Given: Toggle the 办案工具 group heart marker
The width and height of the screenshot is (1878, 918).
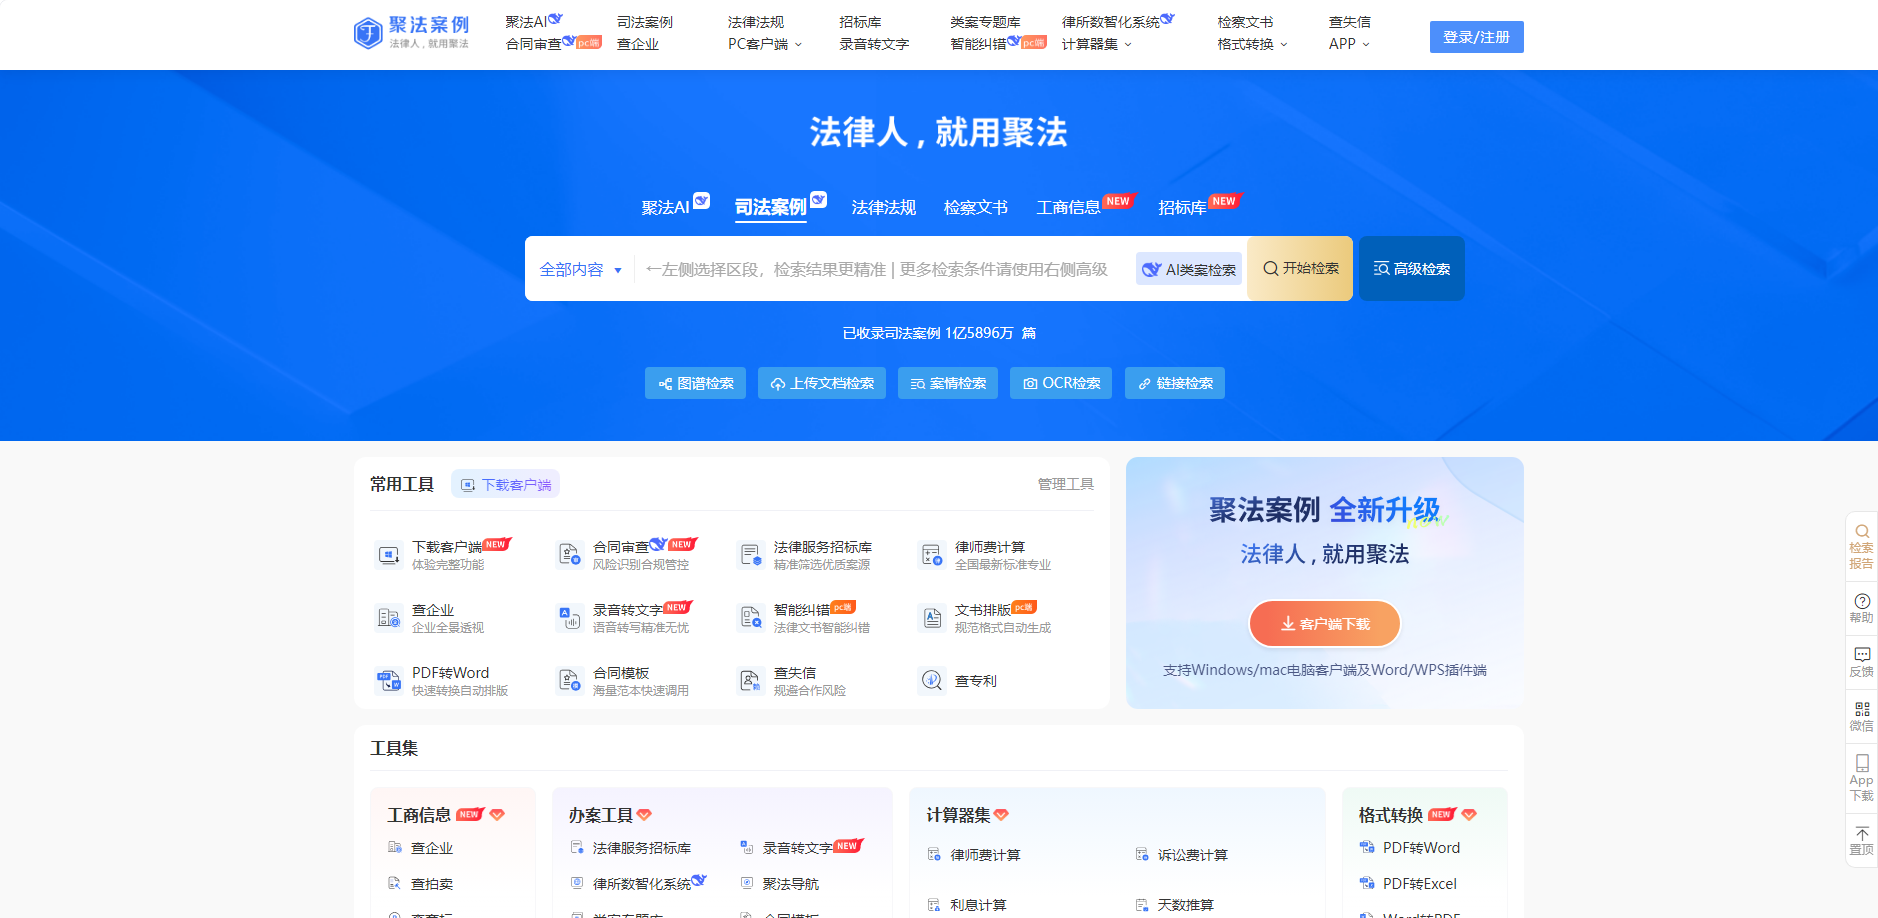Looking at the screenshot, I should pos(644,814).
